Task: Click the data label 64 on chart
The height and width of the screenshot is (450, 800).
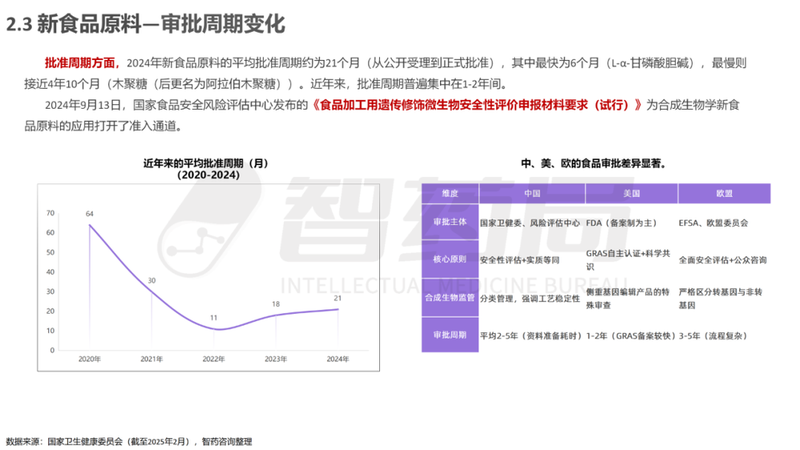Action: pos(90,214)
